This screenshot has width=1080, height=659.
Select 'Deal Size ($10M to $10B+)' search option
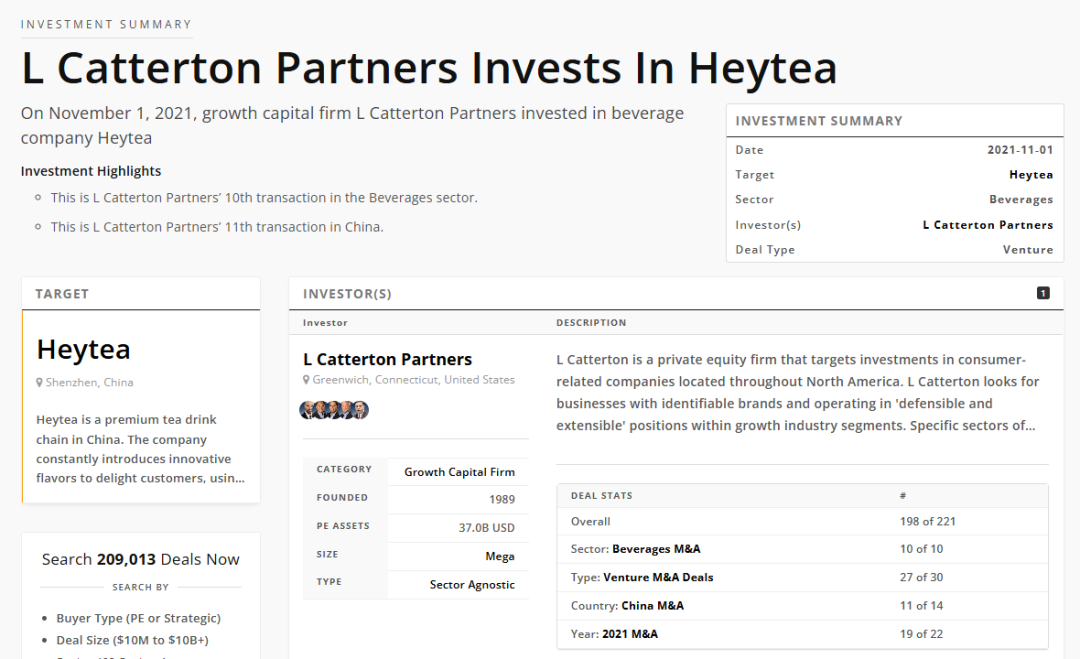click(x=132, y=640)
